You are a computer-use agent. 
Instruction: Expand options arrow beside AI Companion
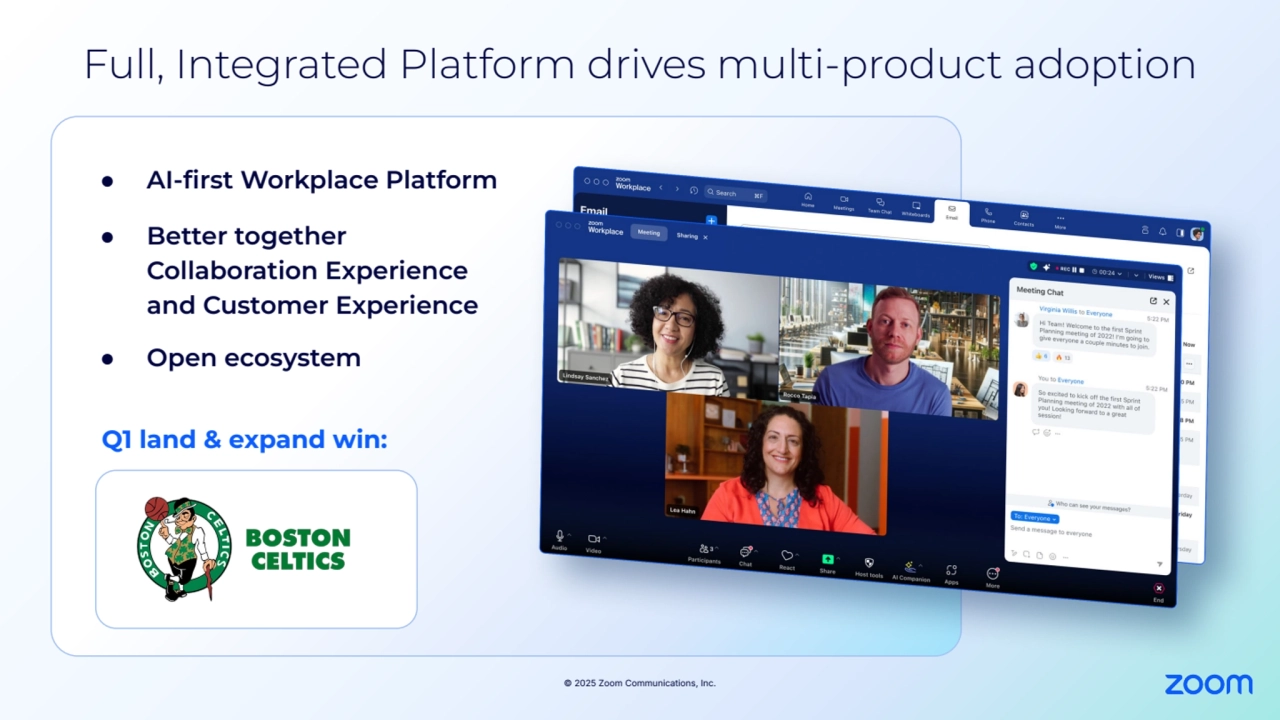[920, 565]
